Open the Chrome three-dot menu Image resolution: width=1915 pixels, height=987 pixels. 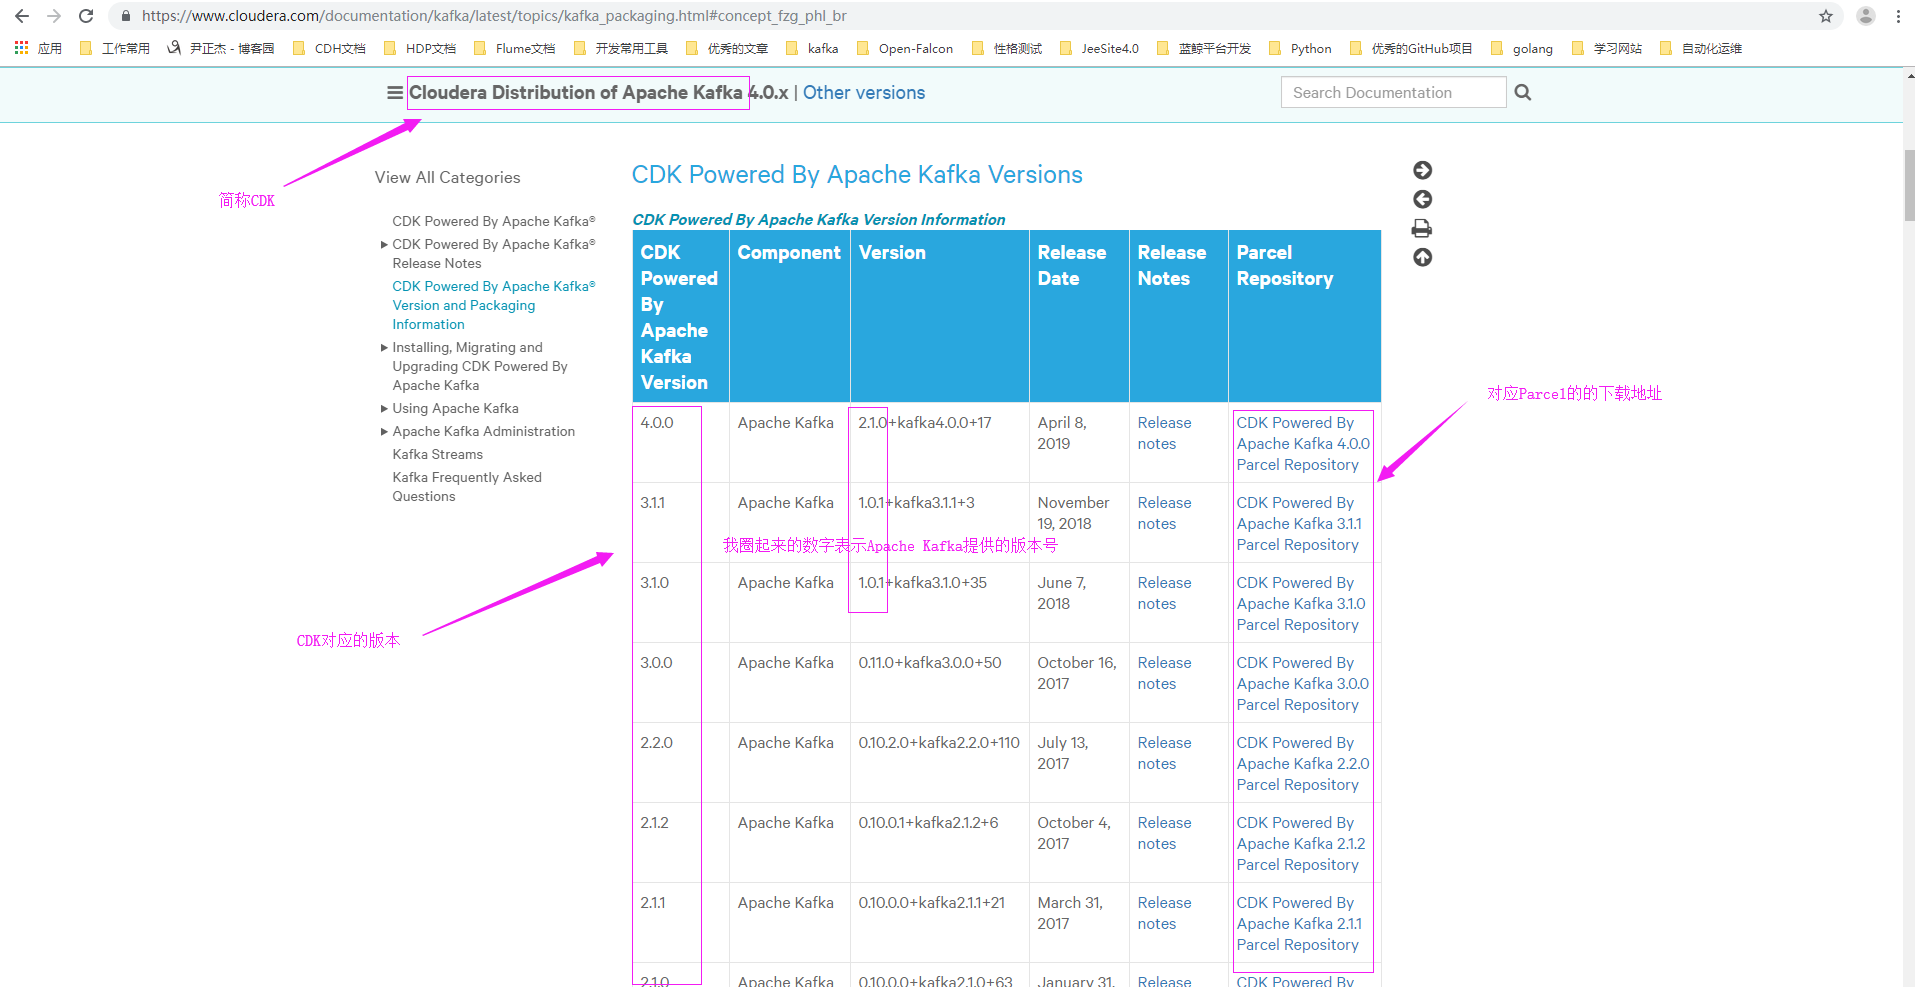[x=1898, y=16]
